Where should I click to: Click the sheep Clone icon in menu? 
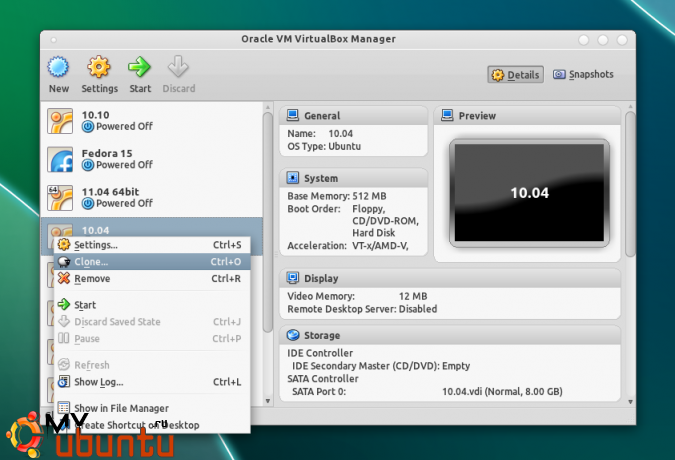64,262
